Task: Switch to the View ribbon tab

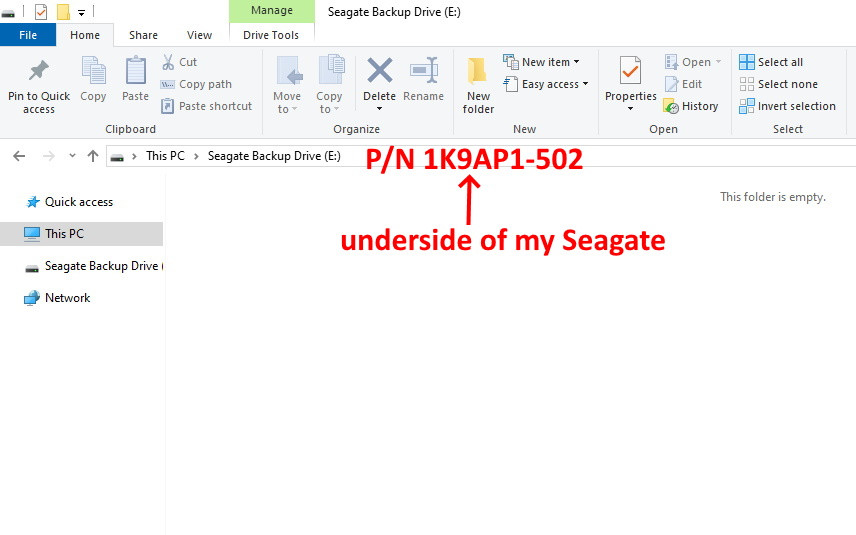Action: point(199,35)
